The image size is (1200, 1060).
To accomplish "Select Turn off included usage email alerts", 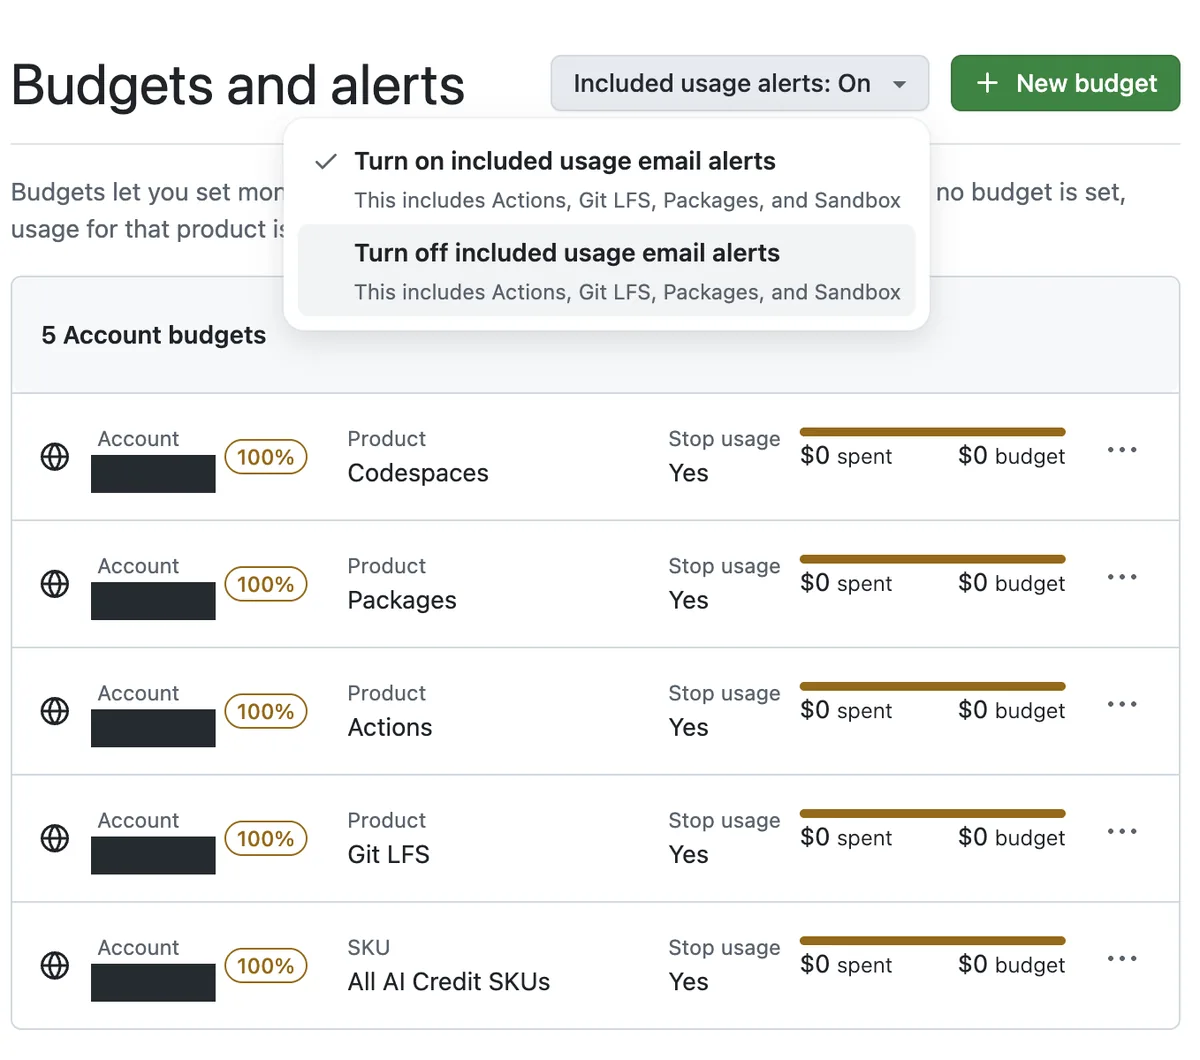I will 607,270.
